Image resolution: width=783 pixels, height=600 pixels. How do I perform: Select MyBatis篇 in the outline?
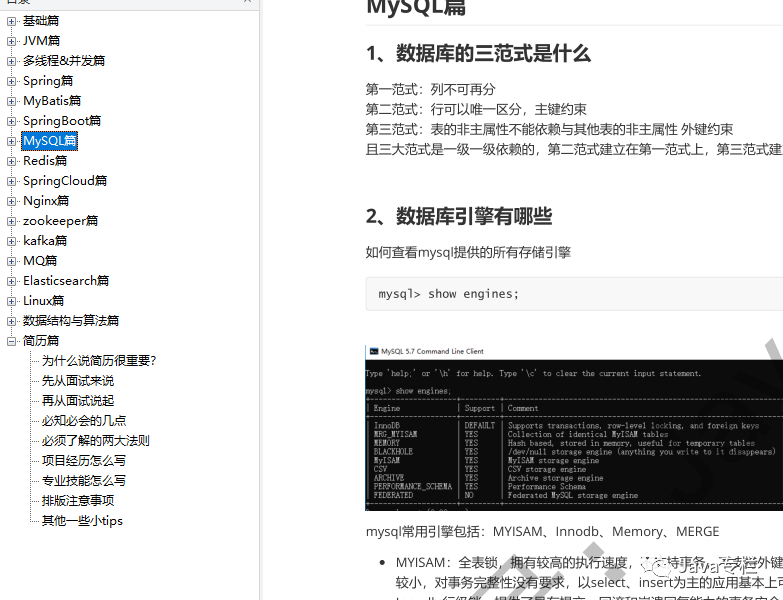[x=52, y=101]
